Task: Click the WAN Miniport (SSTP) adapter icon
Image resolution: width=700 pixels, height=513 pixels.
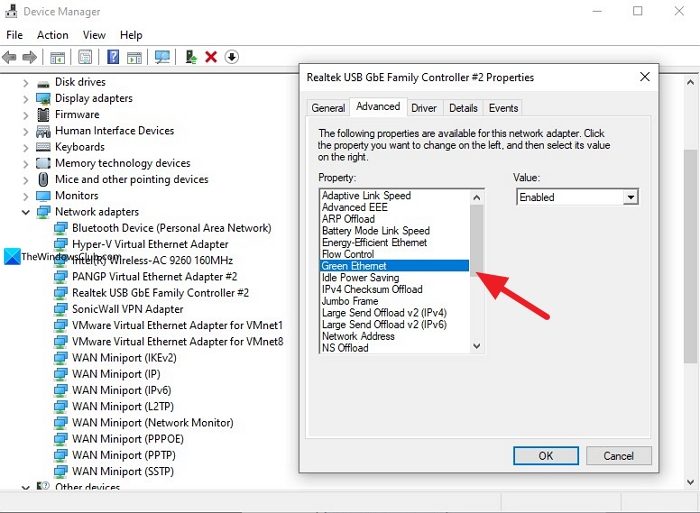Action: pyautogui.click(x=61, y=471)
